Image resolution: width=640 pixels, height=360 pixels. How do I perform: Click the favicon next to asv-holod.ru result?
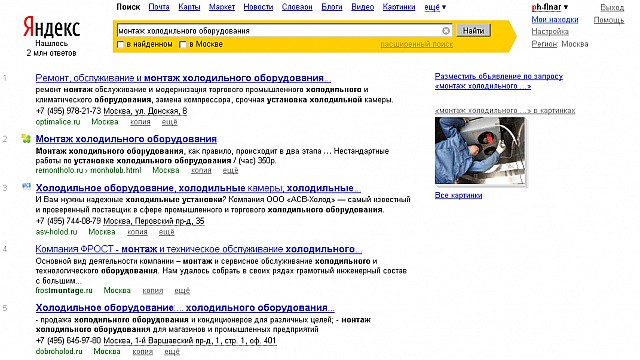pos(27,187)
